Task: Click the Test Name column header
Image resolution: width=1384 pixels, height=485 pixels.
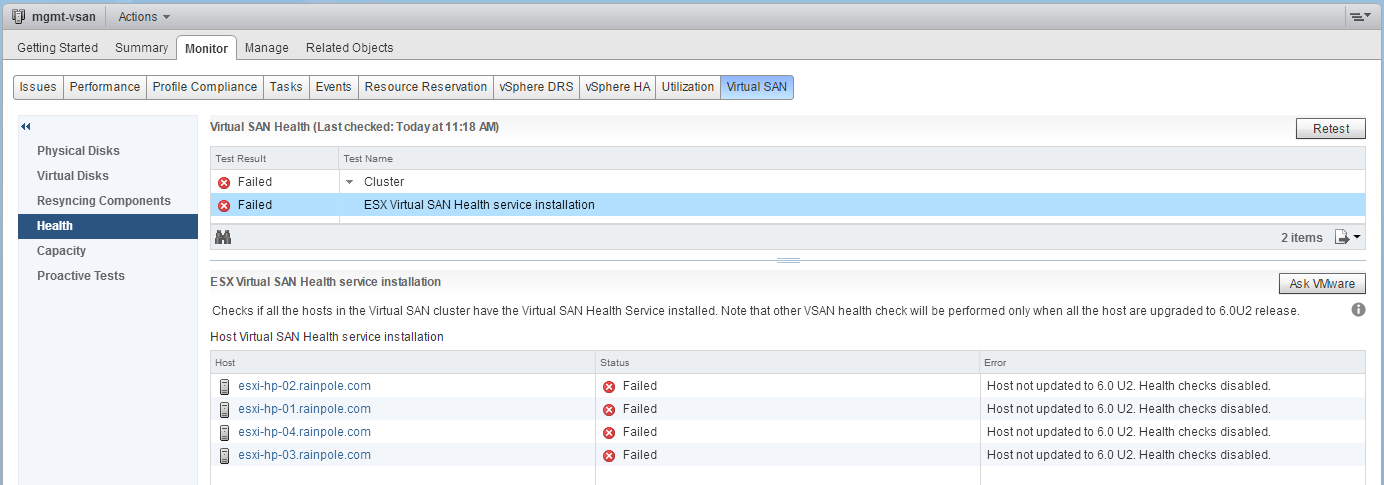Action: [368, 158]
